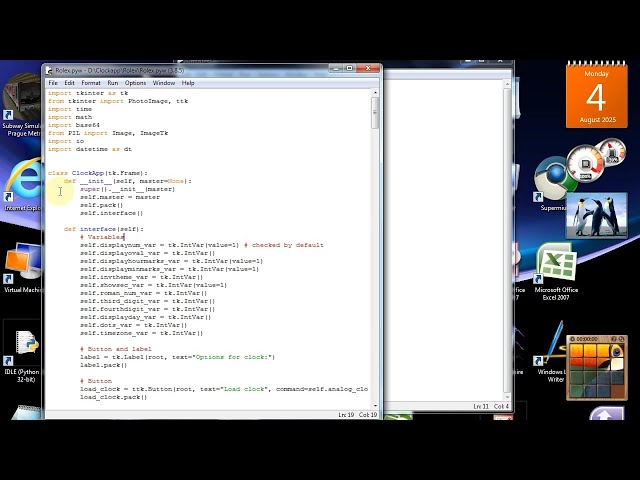Click the 'import math' line

pos(70,117)
